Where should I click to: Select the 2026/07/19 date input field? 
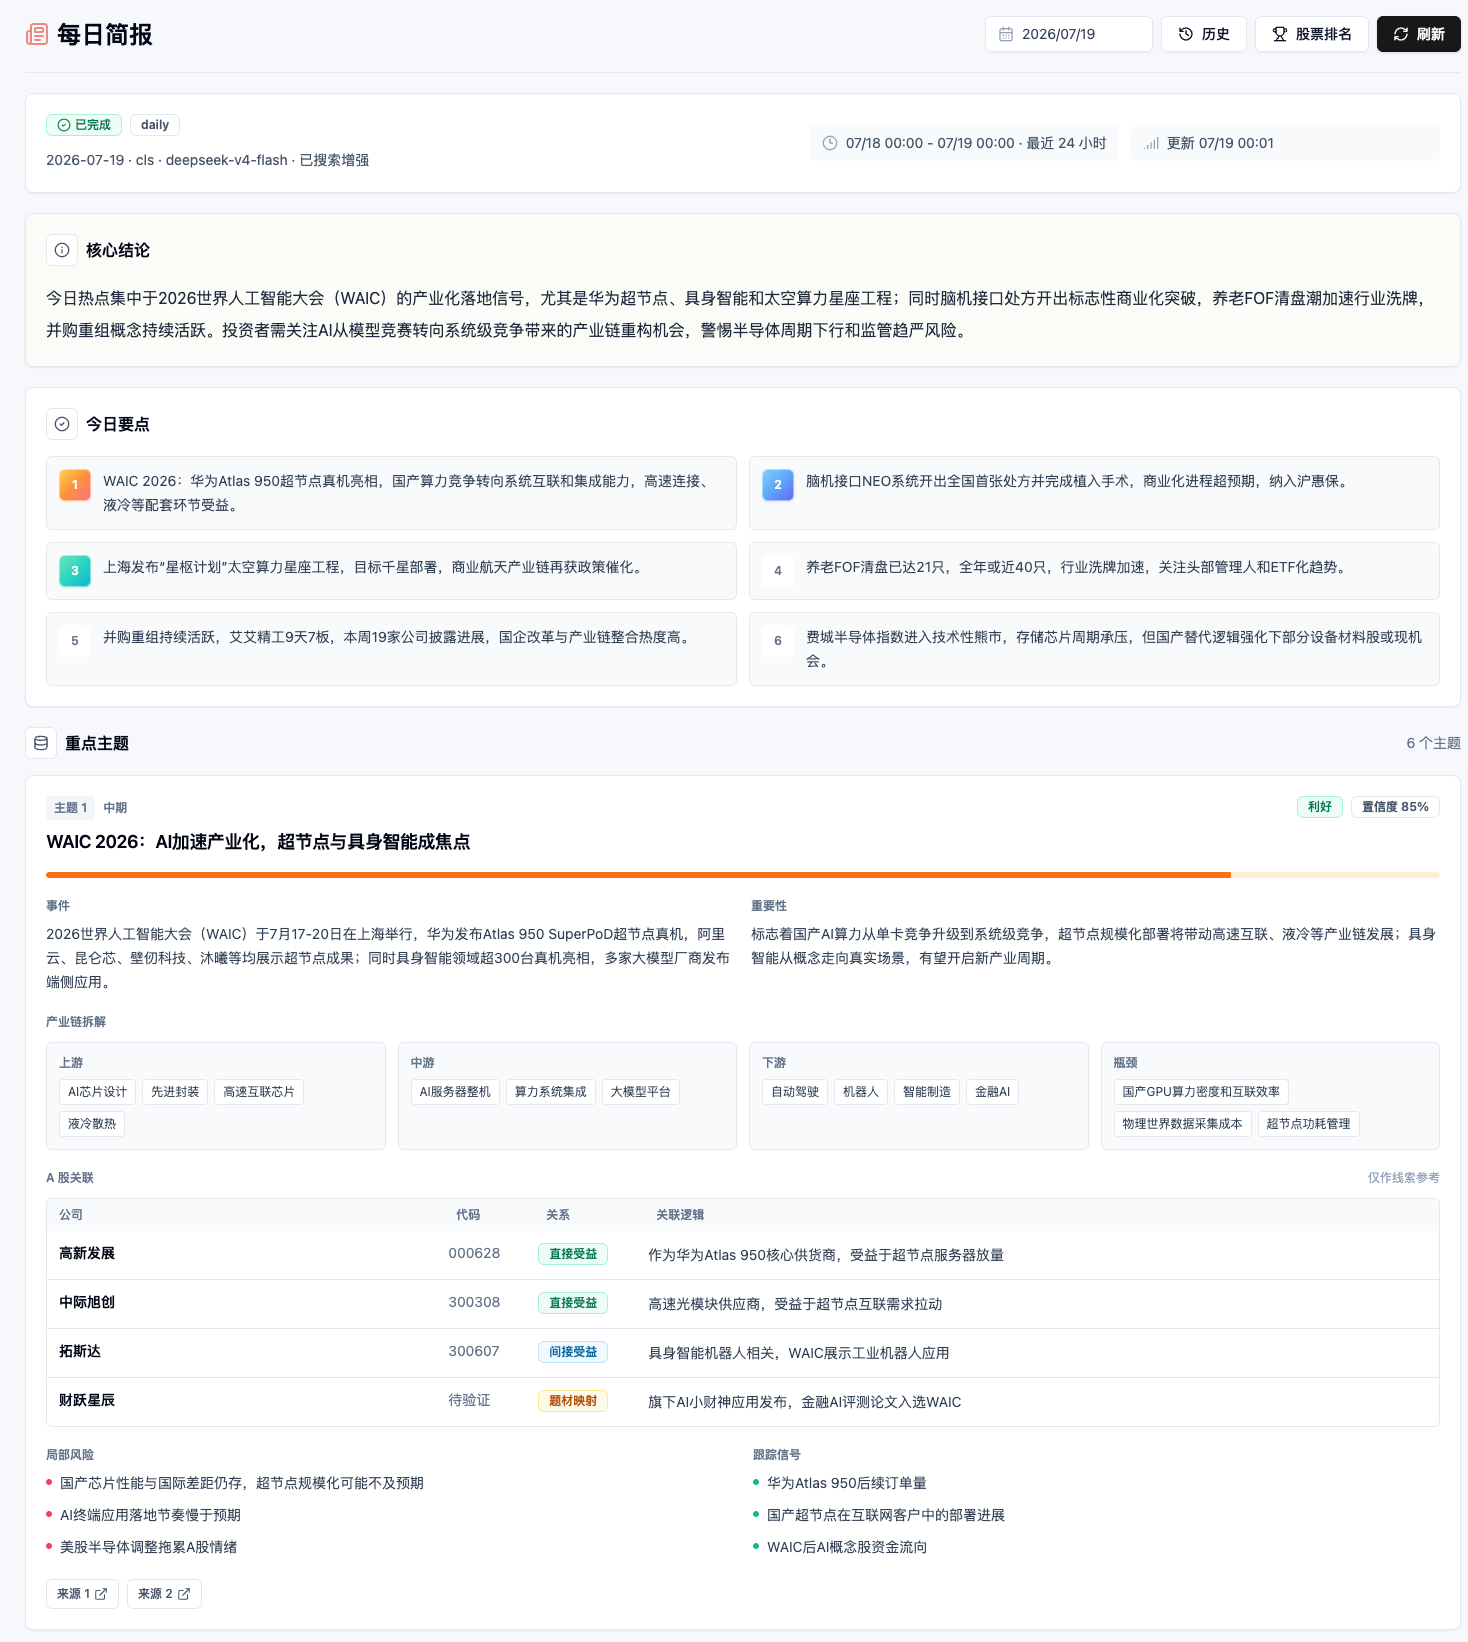[1069, 34]
